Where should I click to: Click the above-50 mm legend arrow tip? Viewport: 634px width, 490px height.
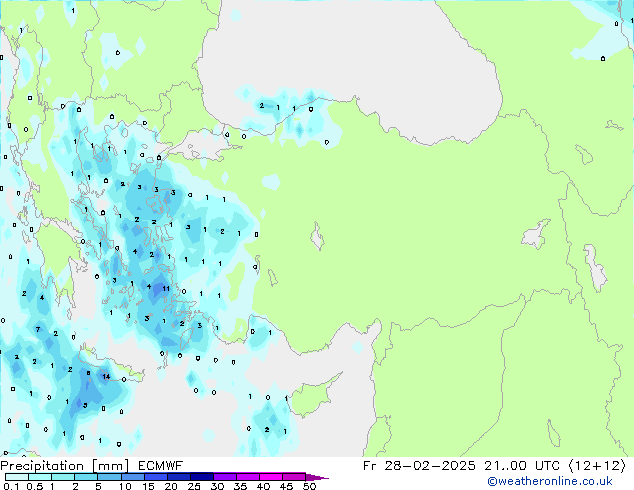pos(317,477)
